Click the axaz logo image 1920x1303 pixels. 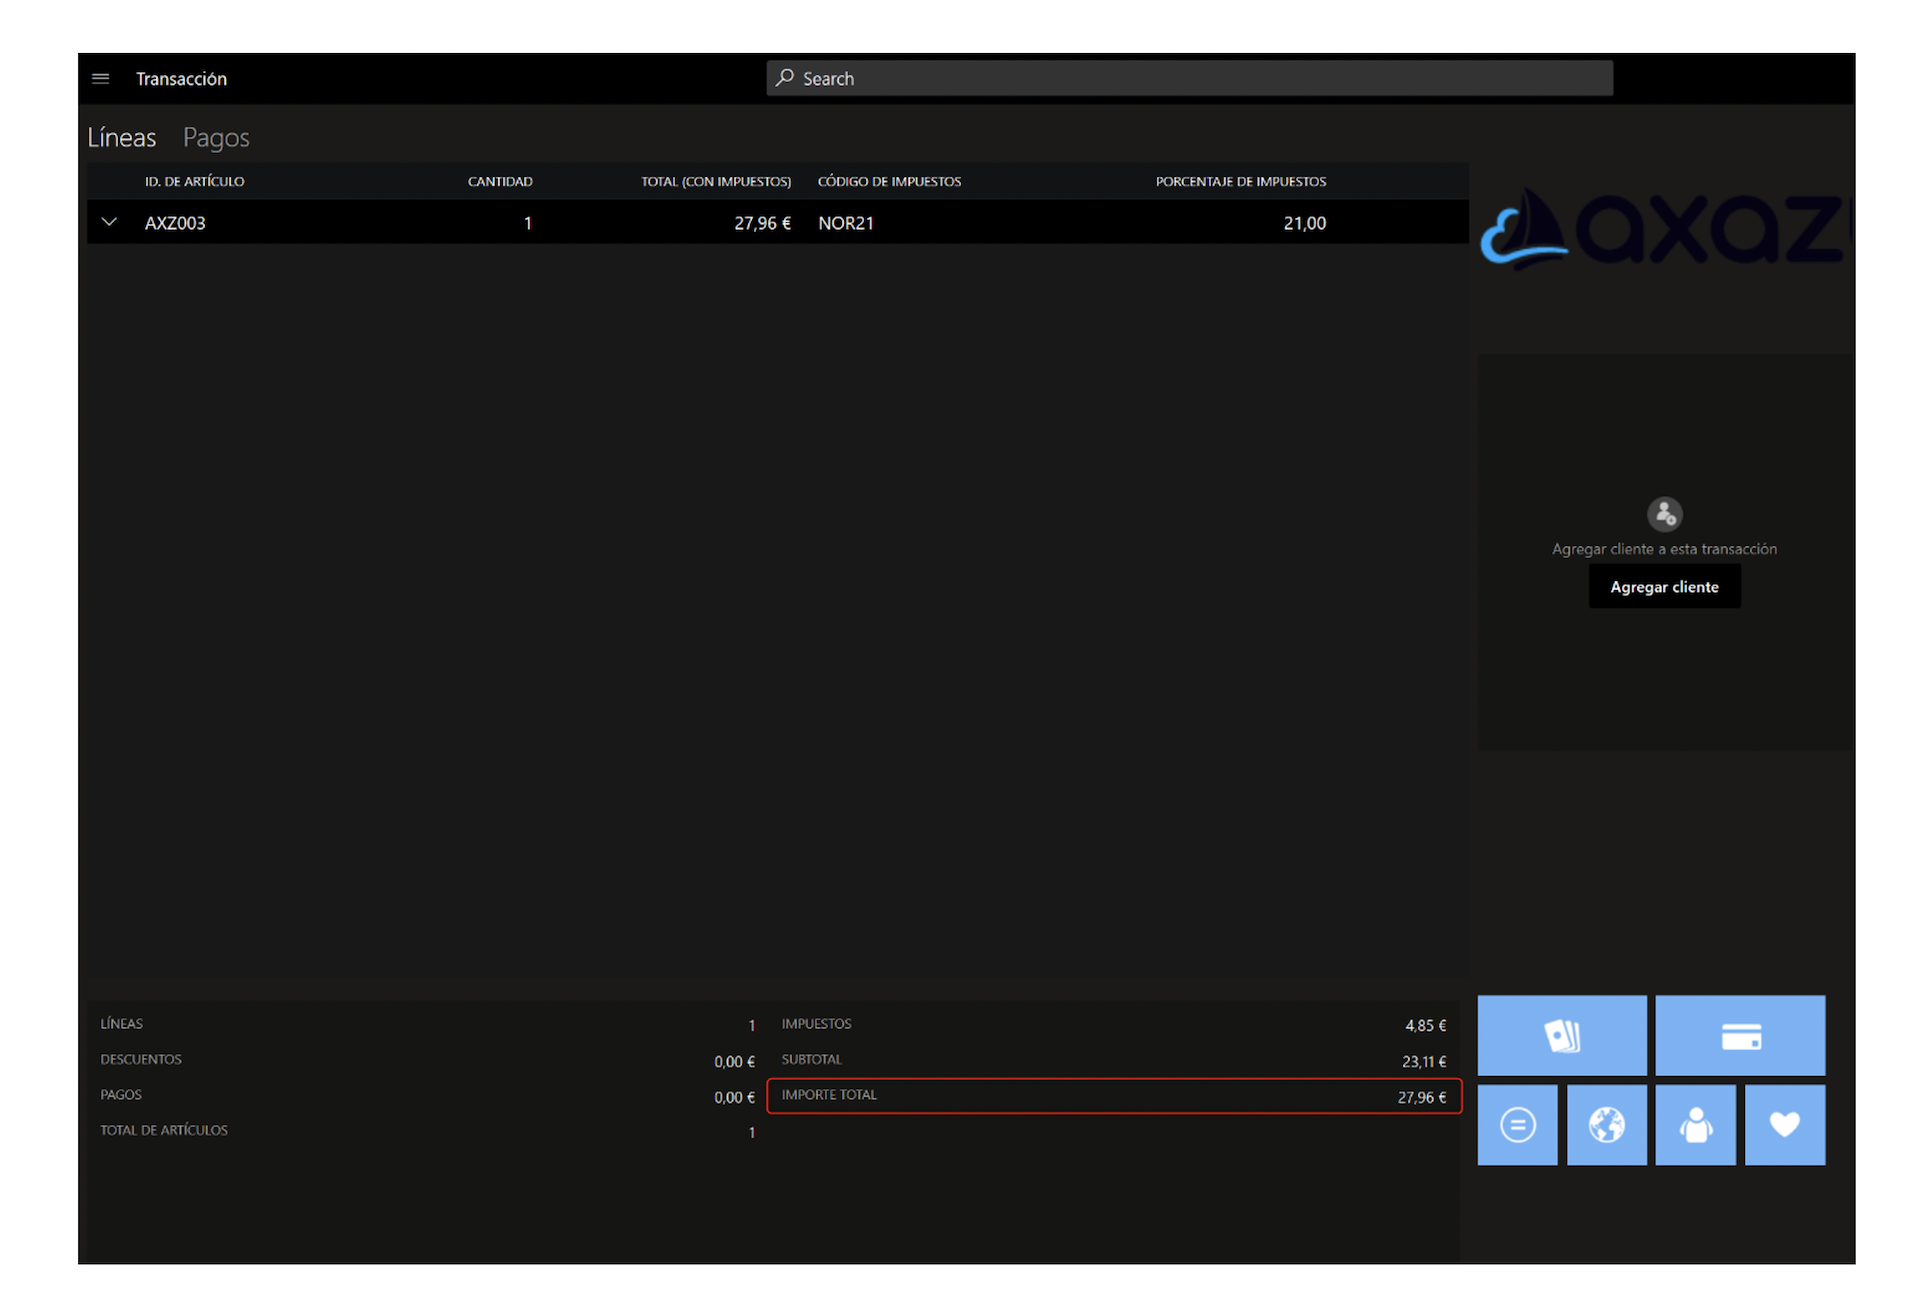(x=1666, y=229)
